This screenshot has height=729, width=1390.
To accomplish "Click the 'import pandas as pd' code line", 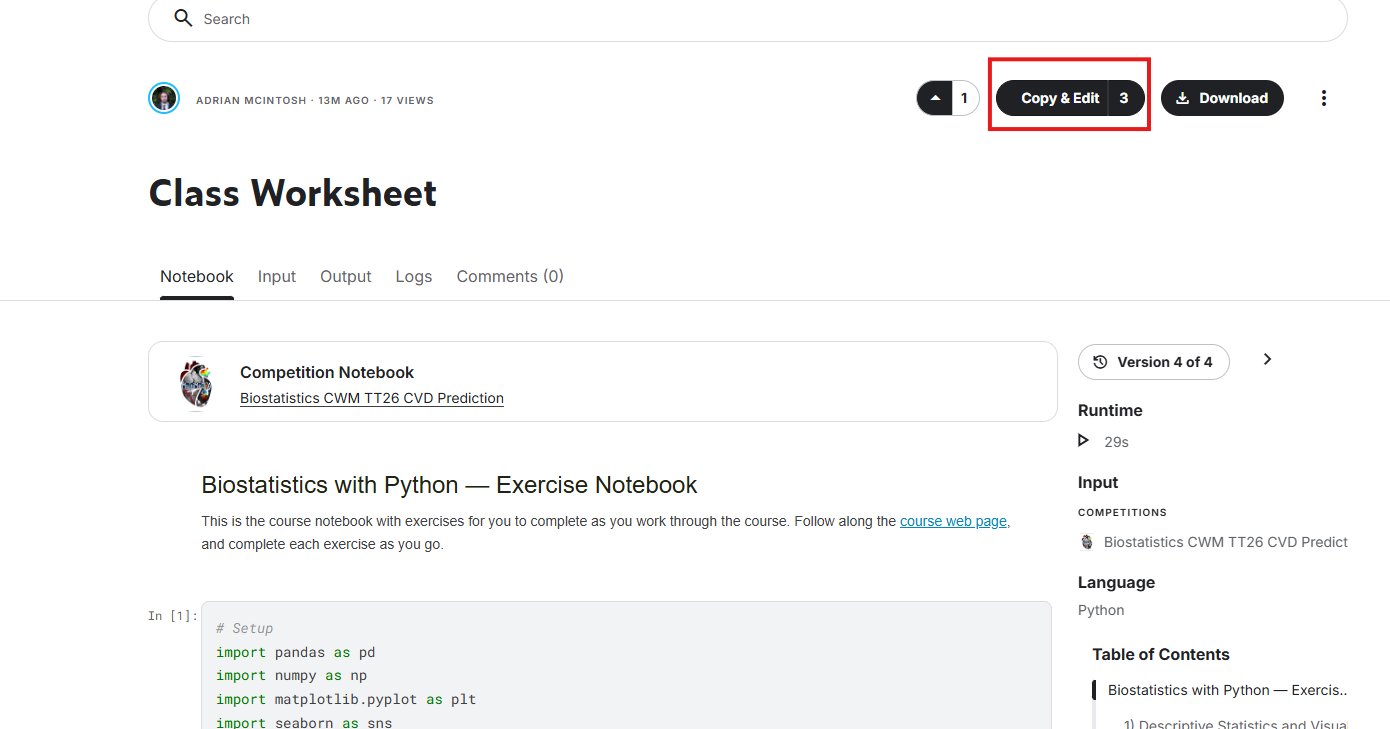I will click(295, 652).
